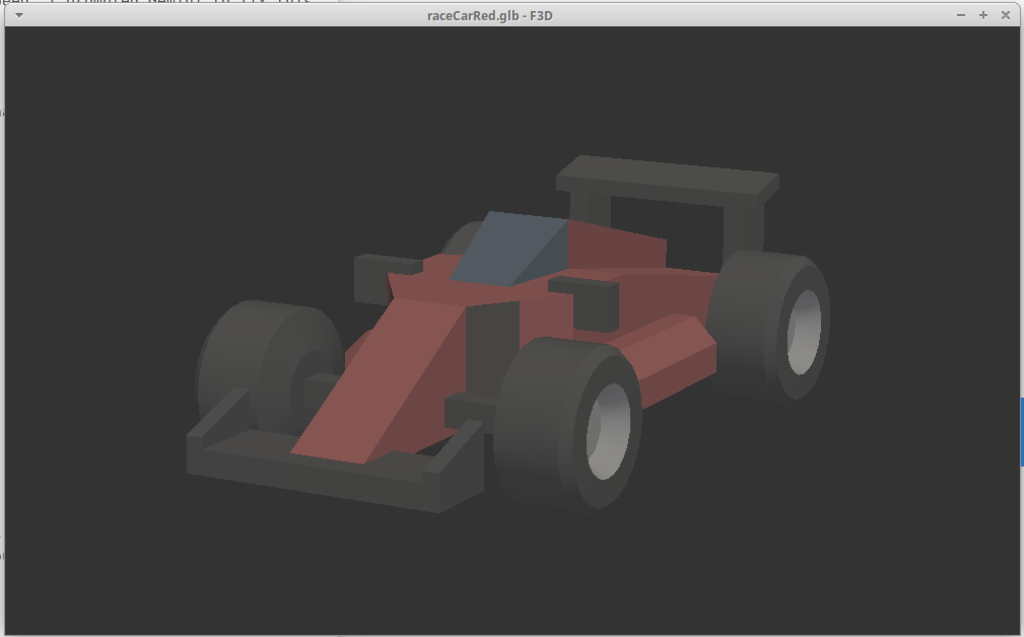Close the raceCarRed.glb F3D window
This screenshot has height=637, width=1024.
click(1005, 15)
